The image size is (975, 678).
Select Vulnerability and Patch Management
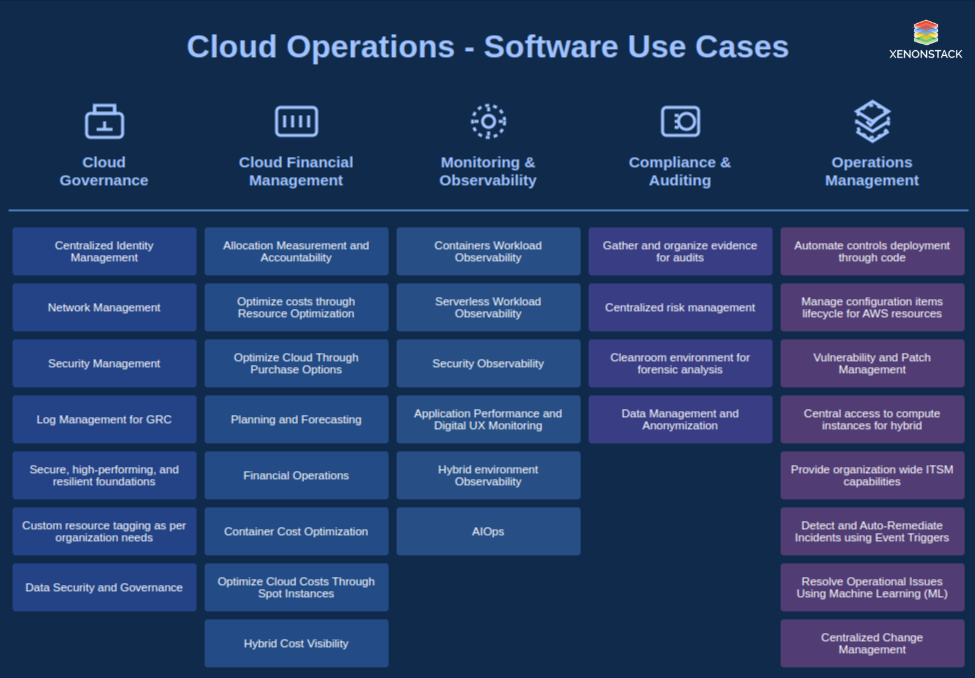871,363
